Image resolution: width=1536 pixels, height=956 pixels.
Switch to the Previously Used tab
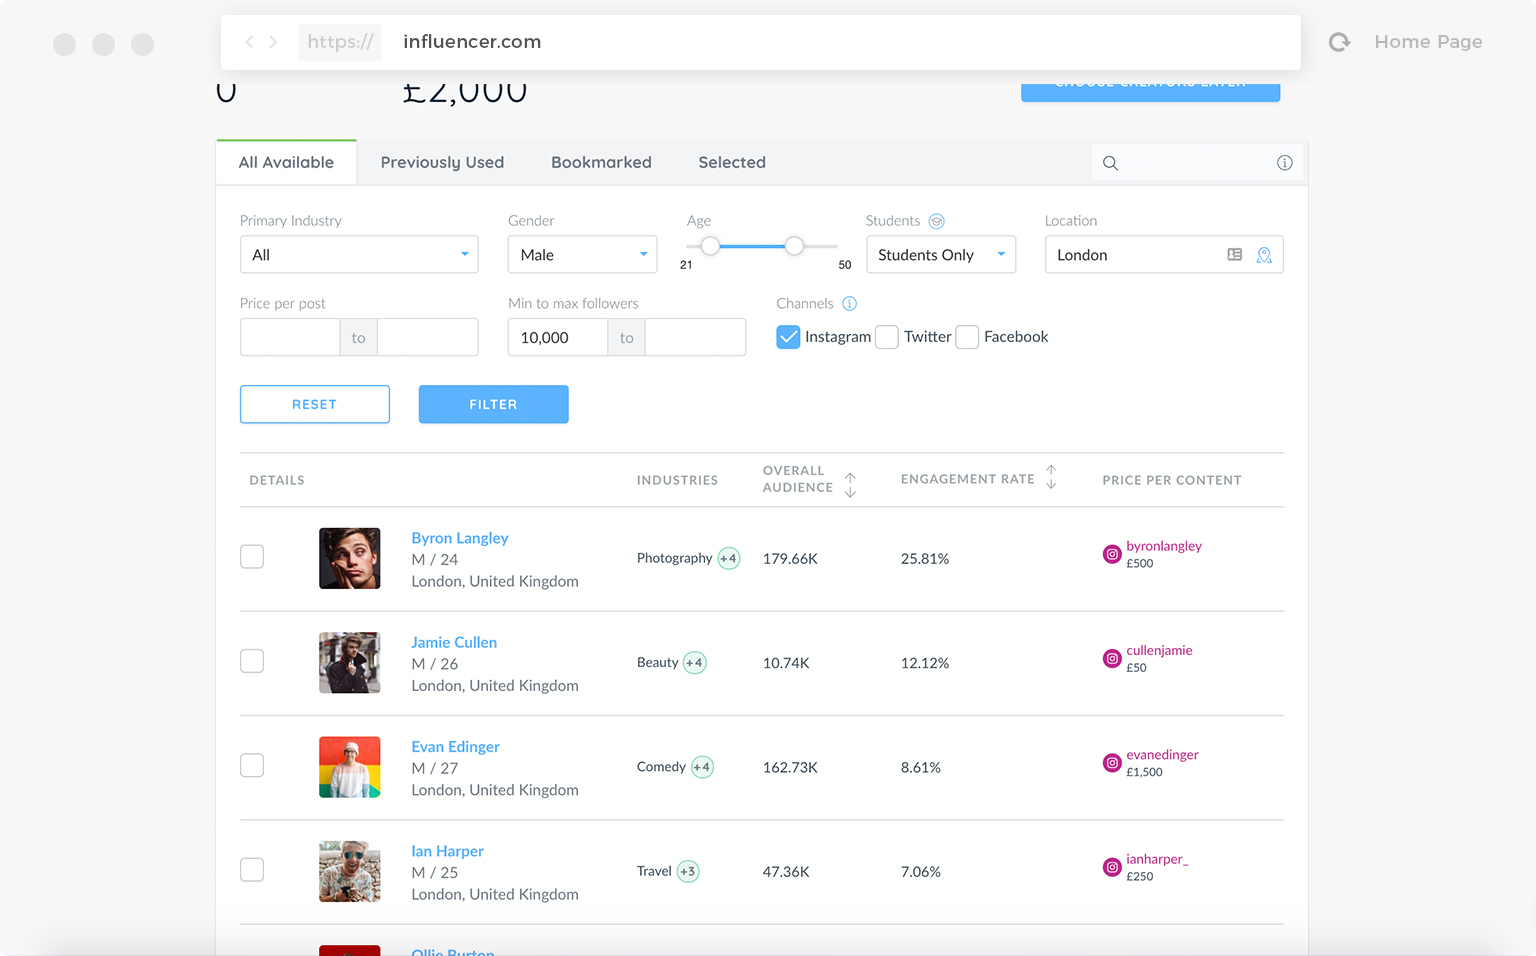442,162
